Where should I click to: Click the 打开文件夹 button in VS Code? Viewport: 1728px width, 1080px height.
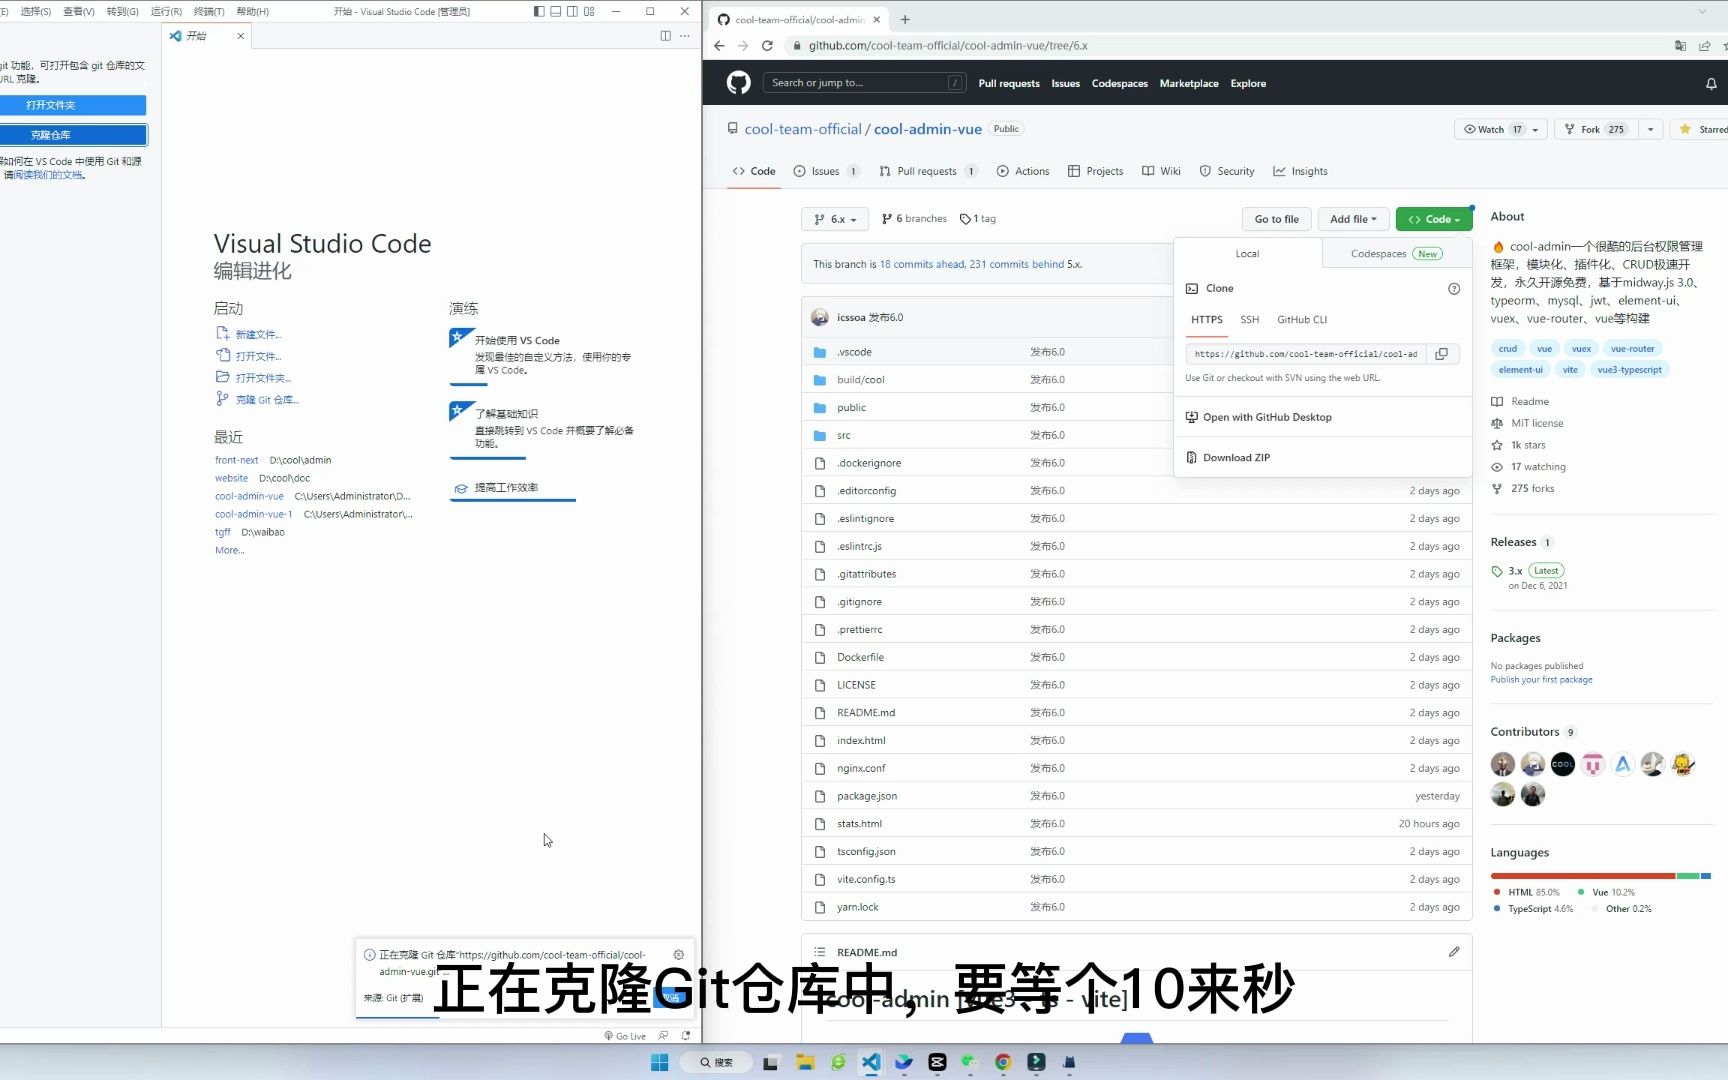pyautogui.click(x=72, y=105)
